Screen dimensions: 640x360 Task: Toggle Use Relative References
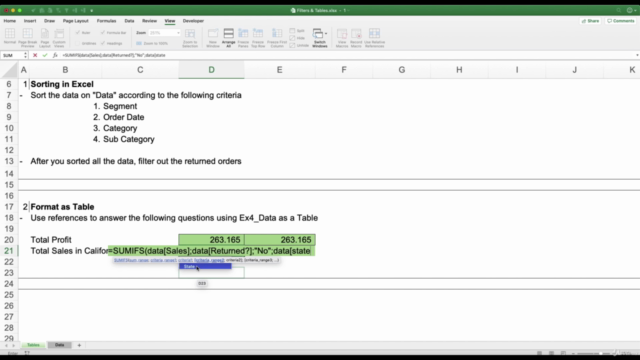click(x=374, y=38)
